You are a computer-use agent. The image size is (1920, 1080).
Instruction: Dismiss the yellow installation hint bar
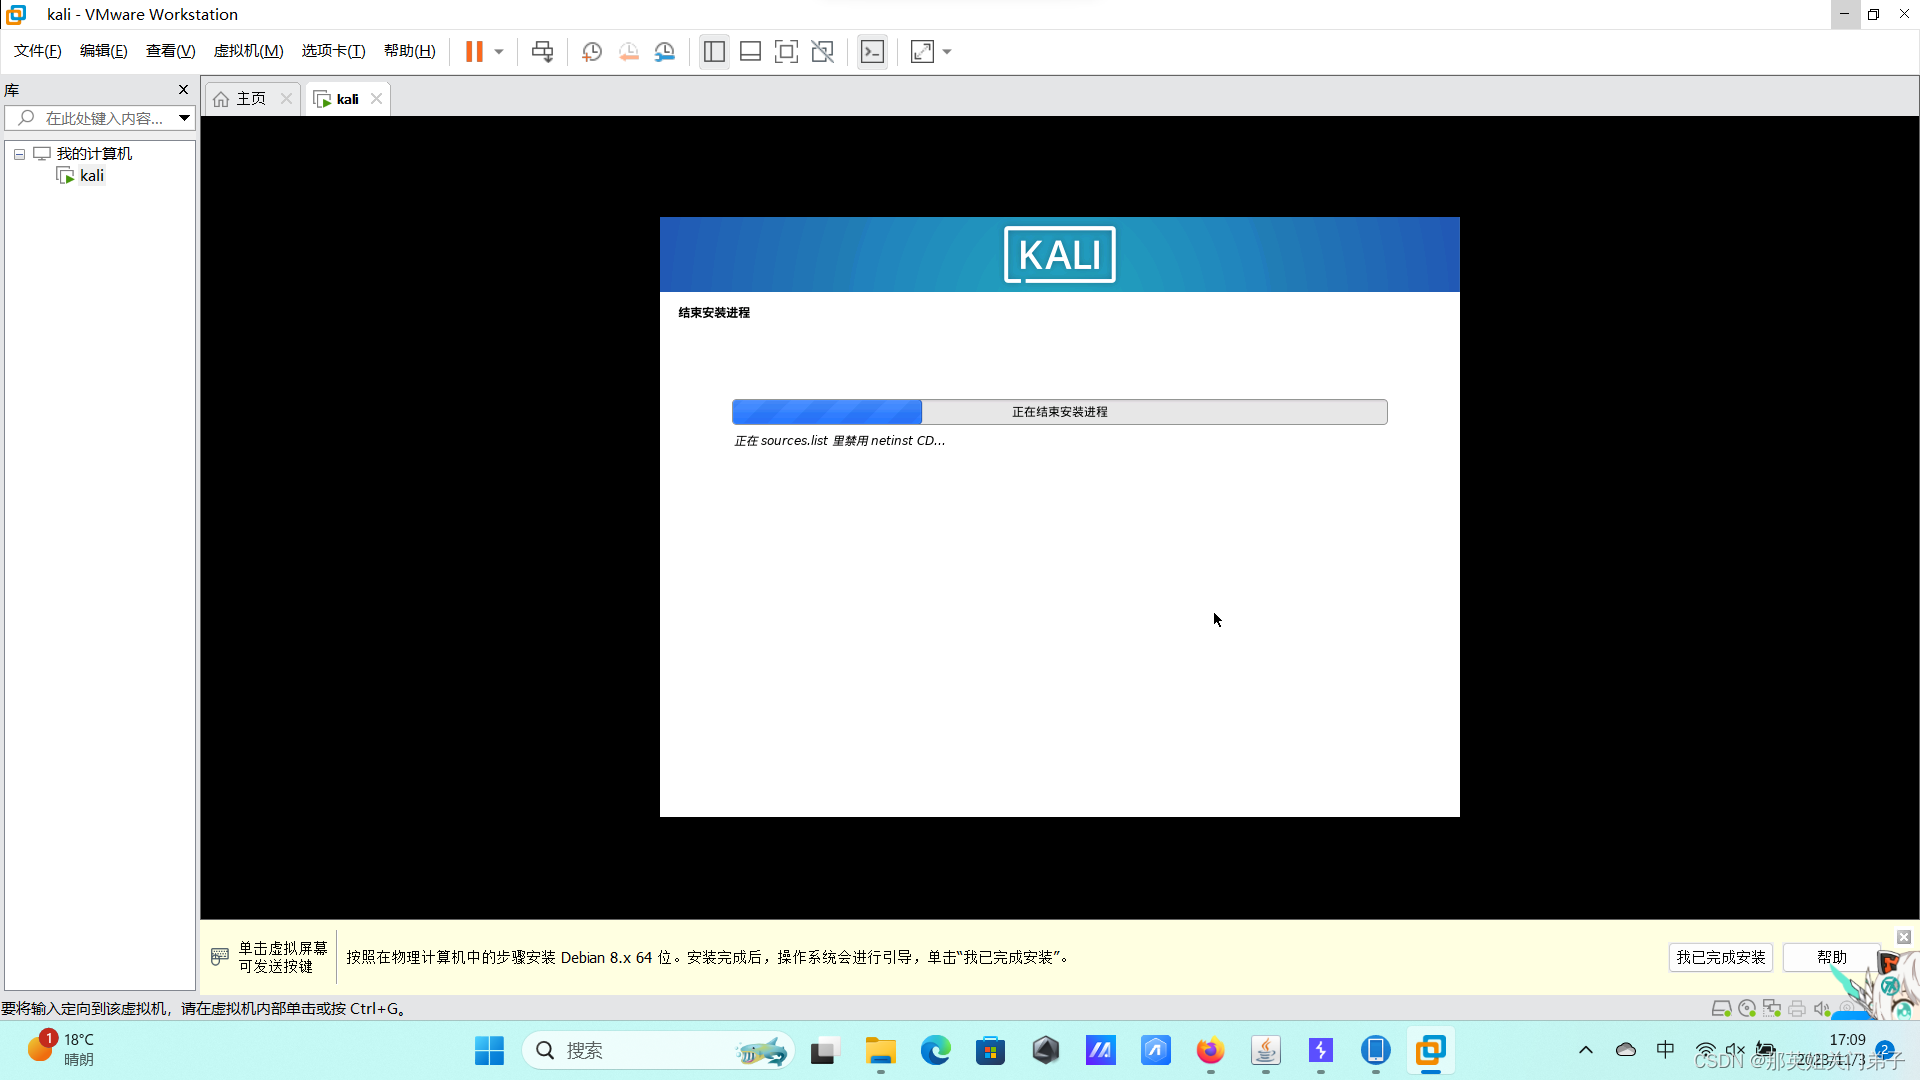[1904, 937]
